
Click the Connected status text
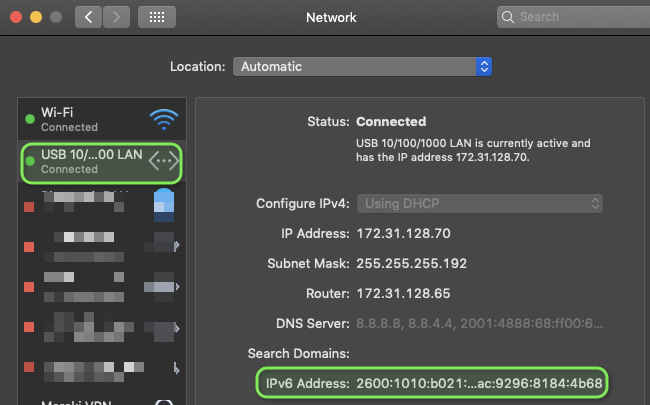[391, 122]
